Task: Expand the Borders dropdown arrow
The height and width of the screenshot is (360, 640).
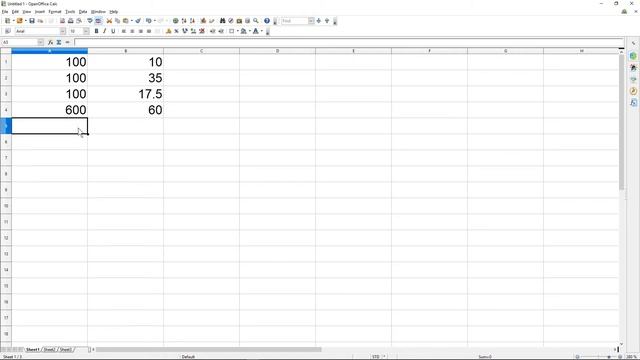Action: point(237,31)
